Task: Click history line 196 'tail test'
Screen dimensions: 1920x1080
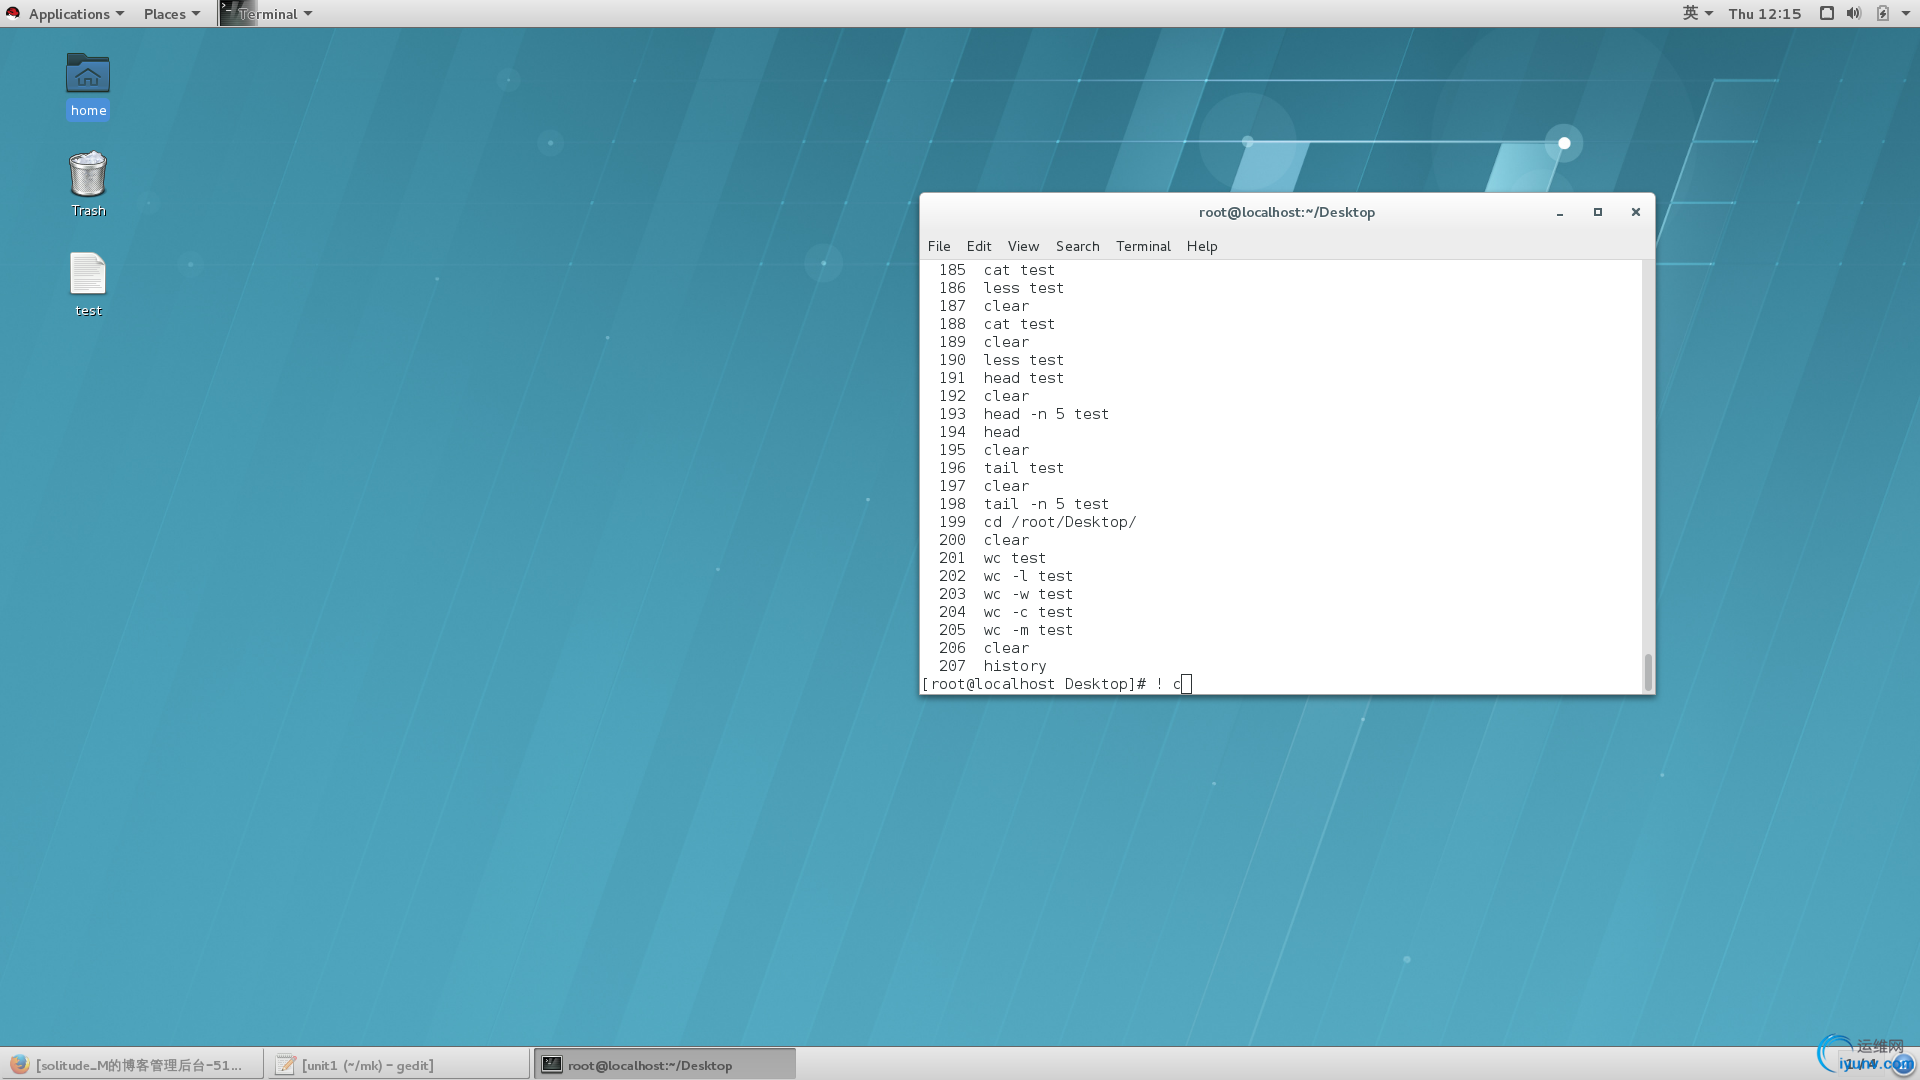Action: [1023, 468]
